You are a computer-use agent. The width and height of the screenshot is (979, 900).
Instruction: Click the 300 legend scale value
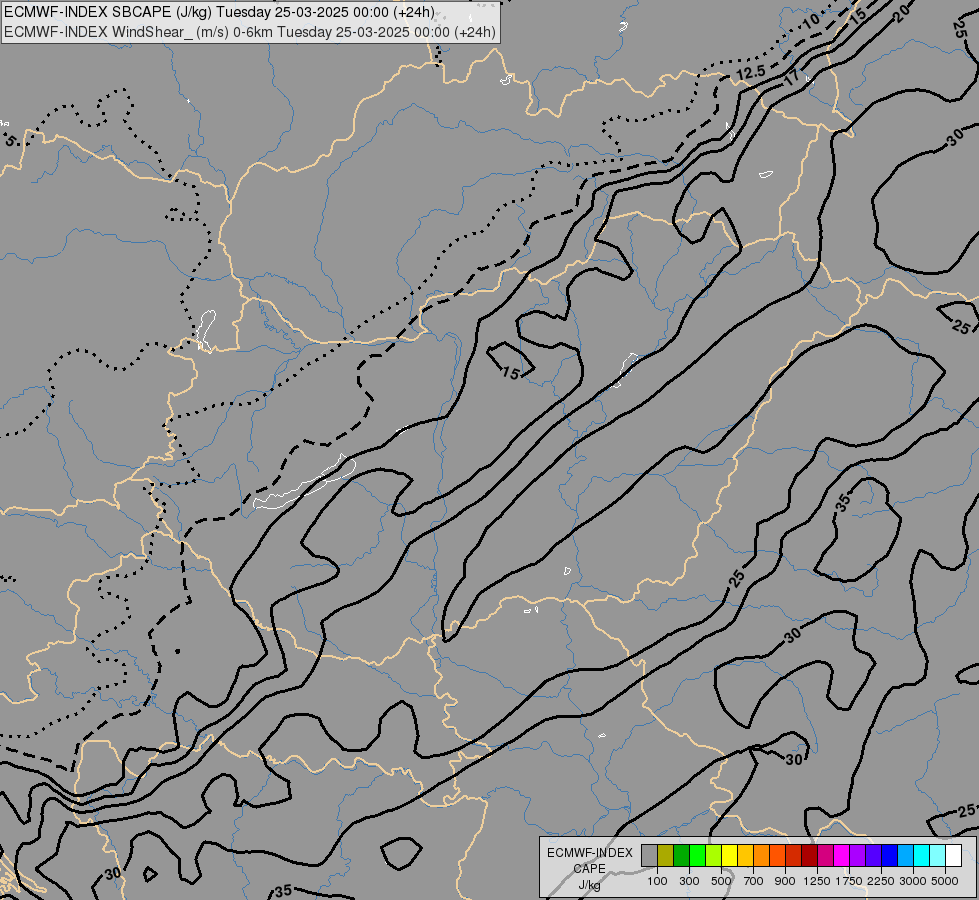689,881
